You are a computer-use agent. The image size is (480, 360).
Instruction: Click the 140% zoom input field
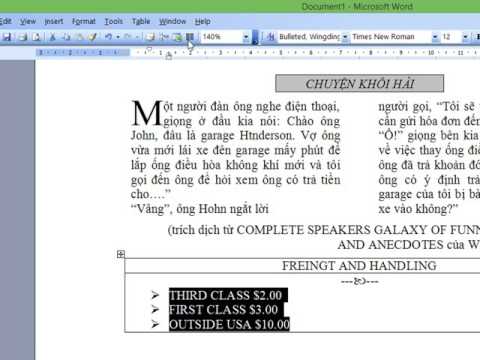[x=222, y=37]
